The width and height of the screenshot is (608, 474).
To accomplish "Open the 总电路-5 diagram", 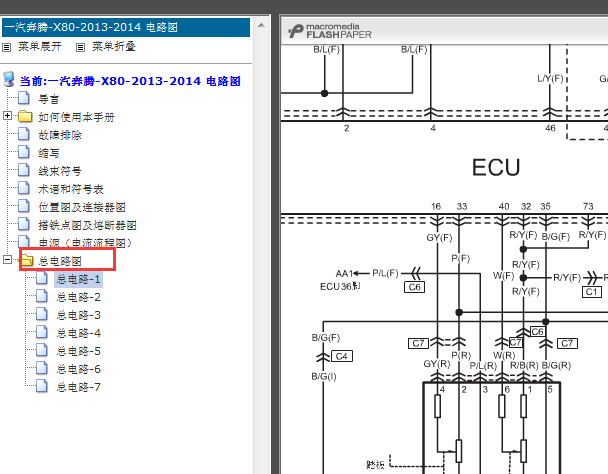I will click(x=78, y=351).
